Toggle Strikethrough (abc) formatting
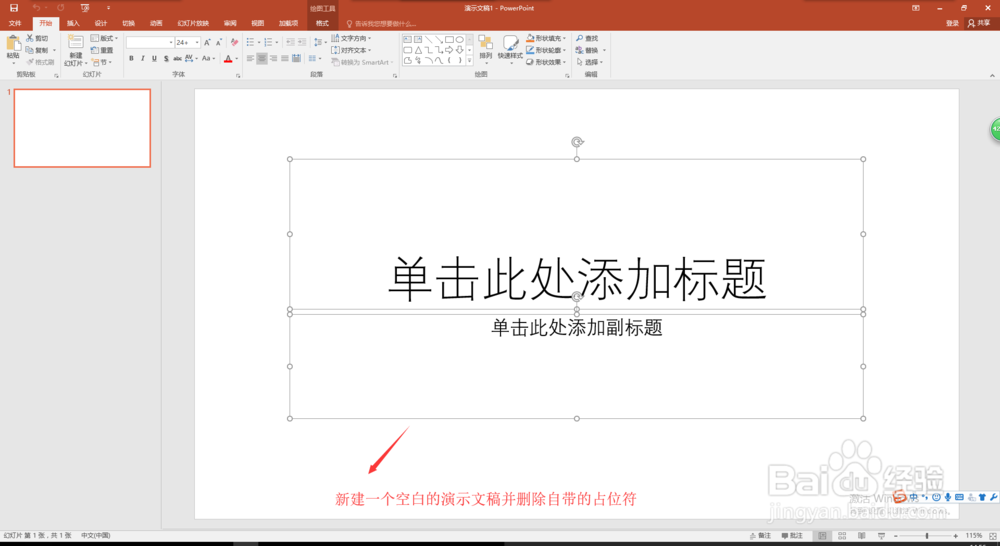Viewport: 1000px width, 546px height. [177, 59]
